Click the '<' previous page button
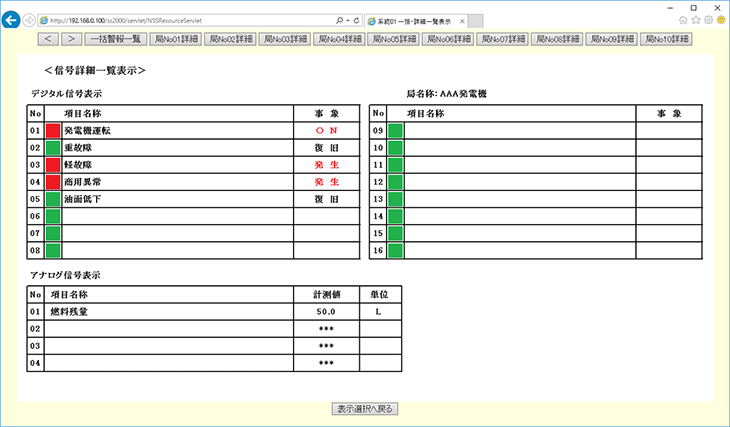Image resolution: width=730 pixels, height=427 pixels. [48, 39]
